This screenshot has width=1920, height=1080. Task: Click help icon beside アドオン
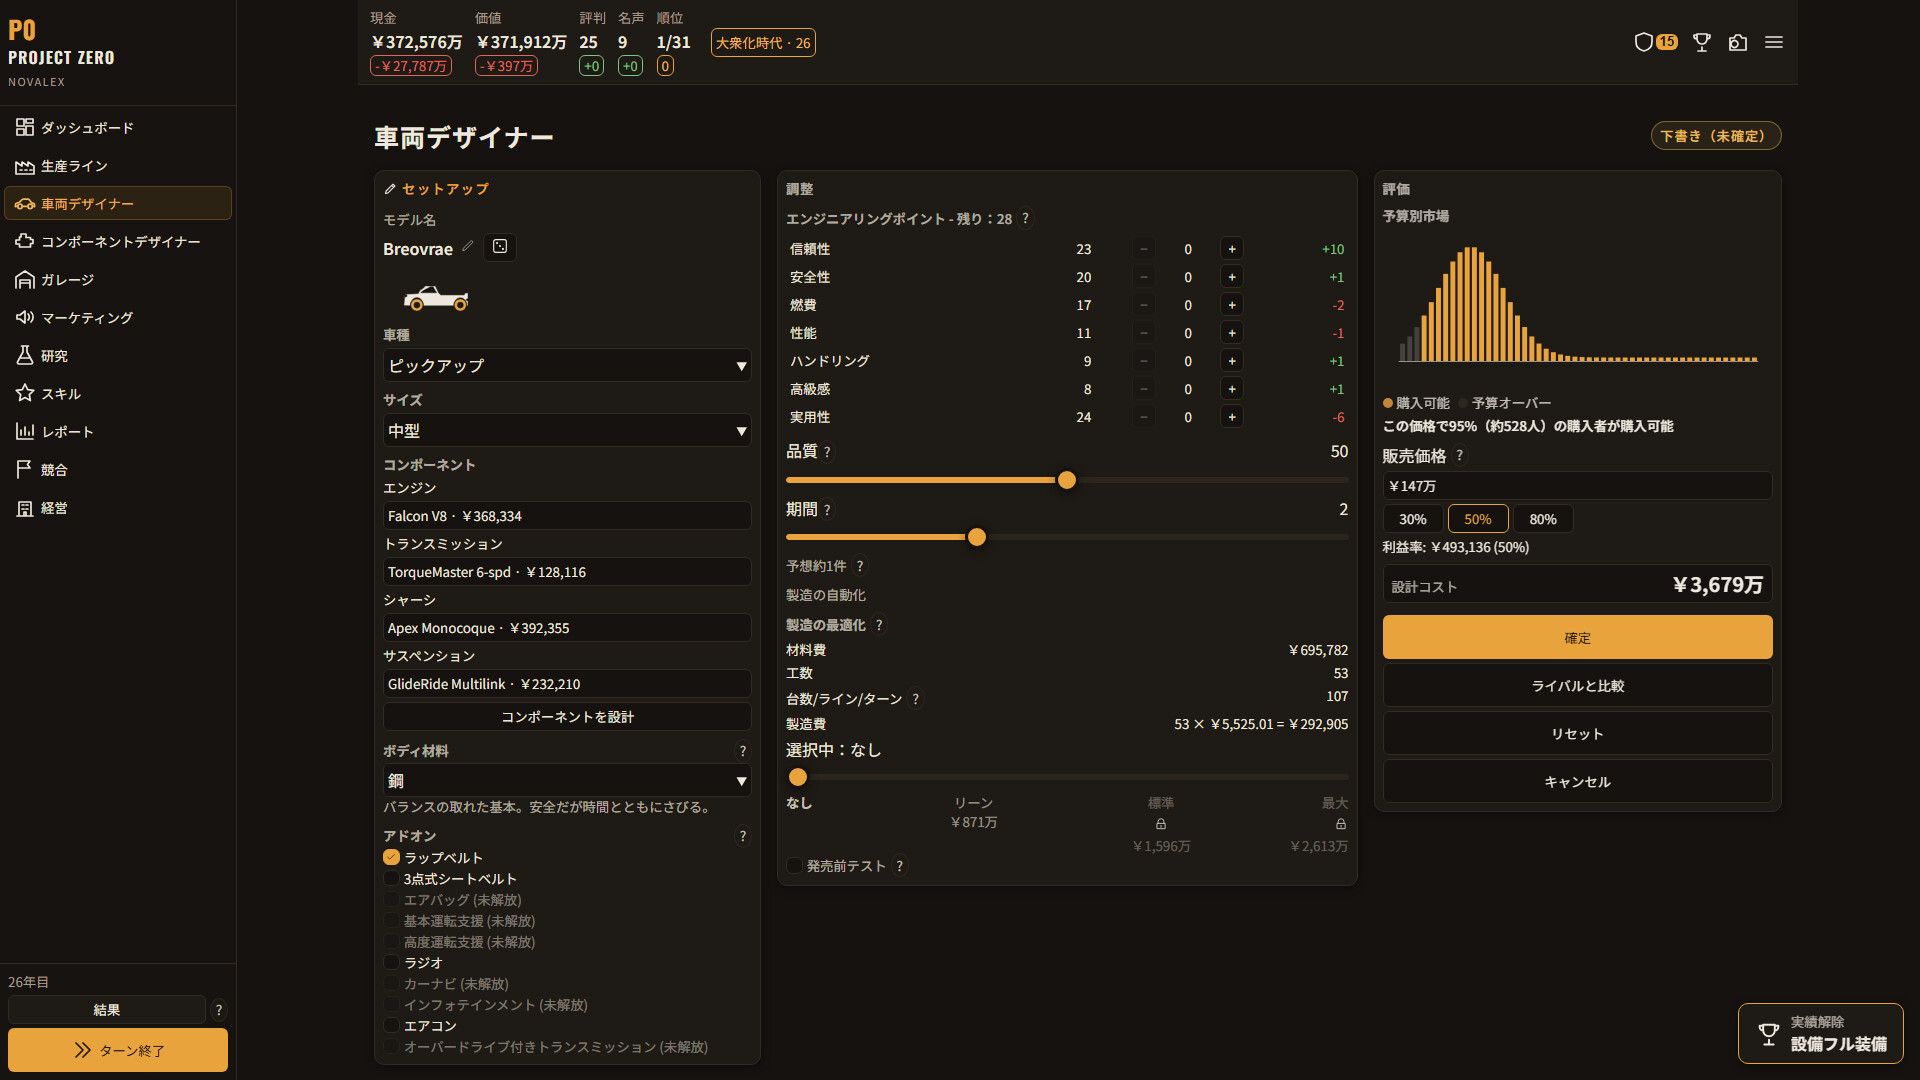(742, 836)
